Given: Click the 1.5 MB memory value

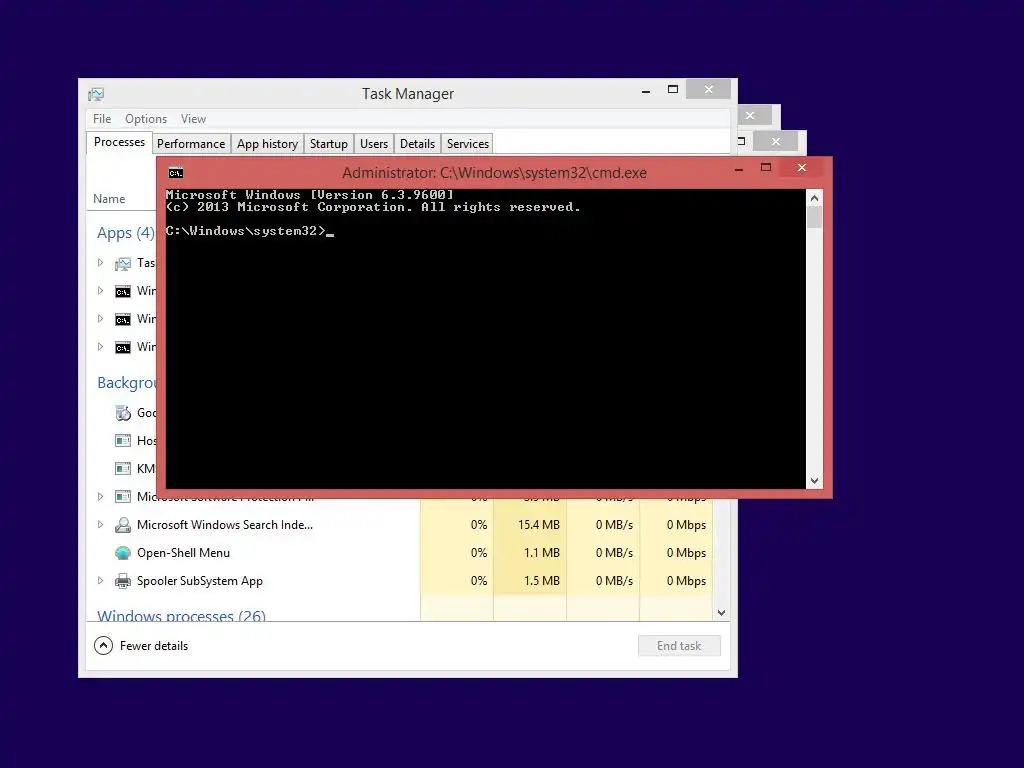Looking at the screenshot, I should click(541, 581).
